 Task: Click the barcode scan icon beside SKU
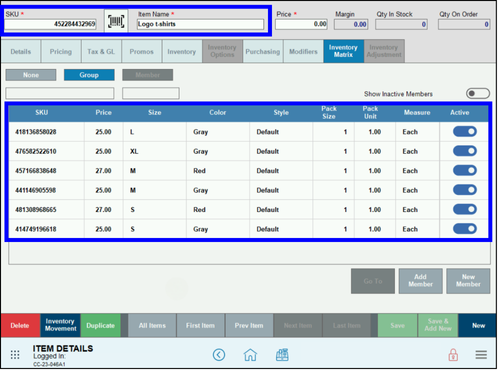116,21
